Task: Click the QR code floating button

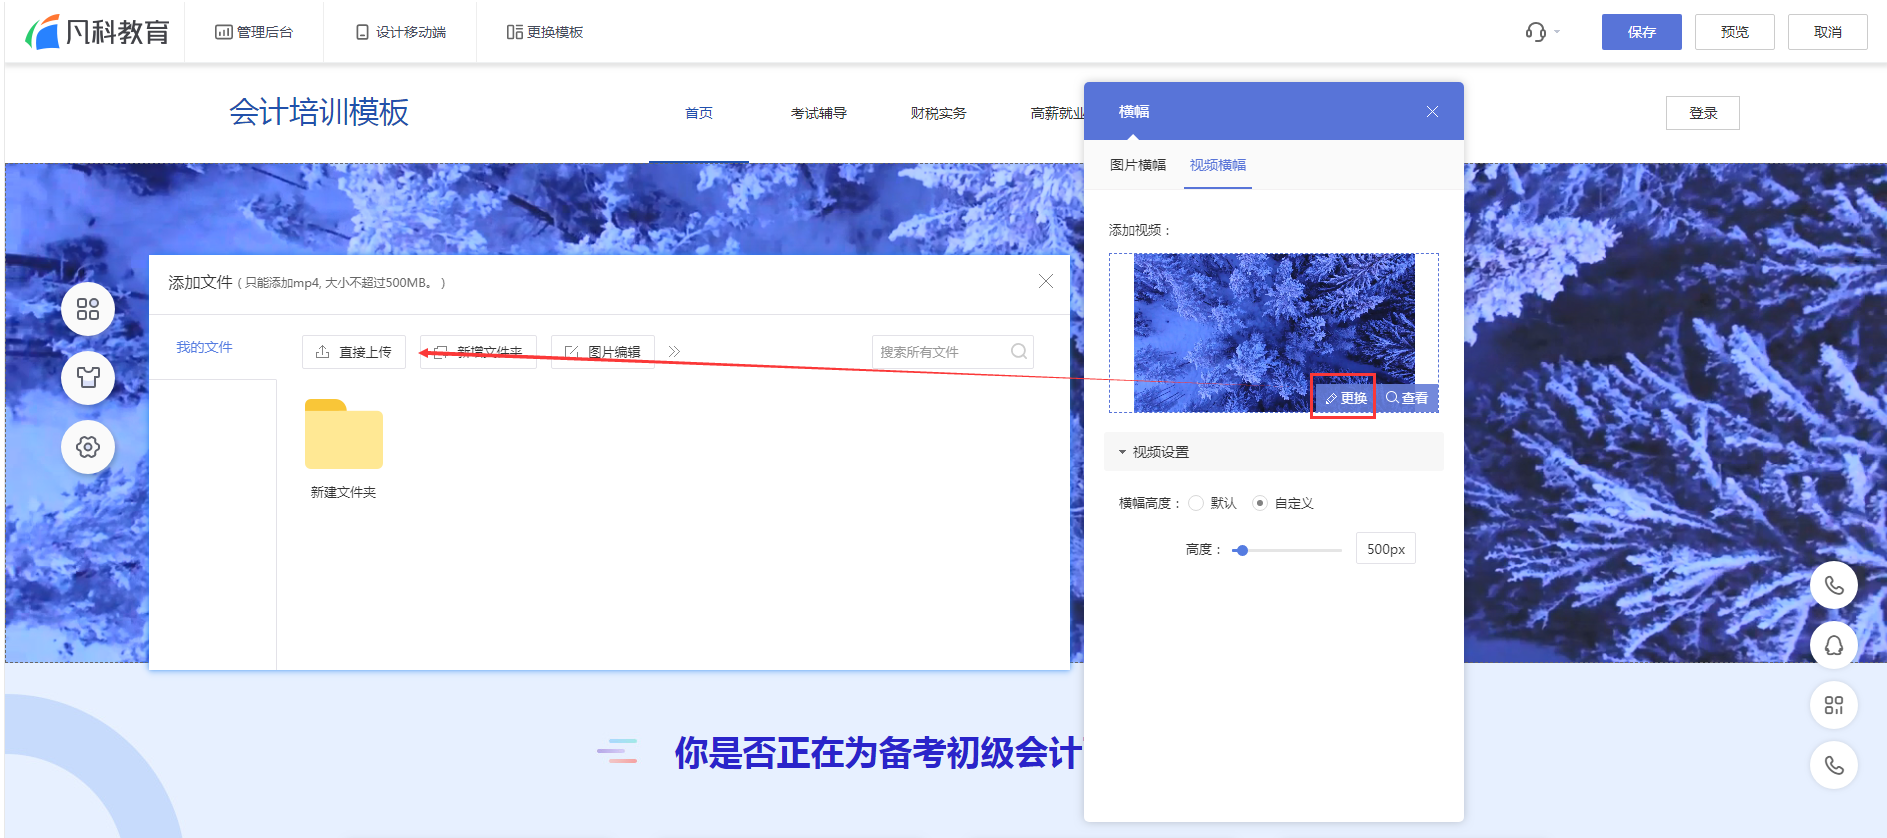Action: tap(1834, 705)
